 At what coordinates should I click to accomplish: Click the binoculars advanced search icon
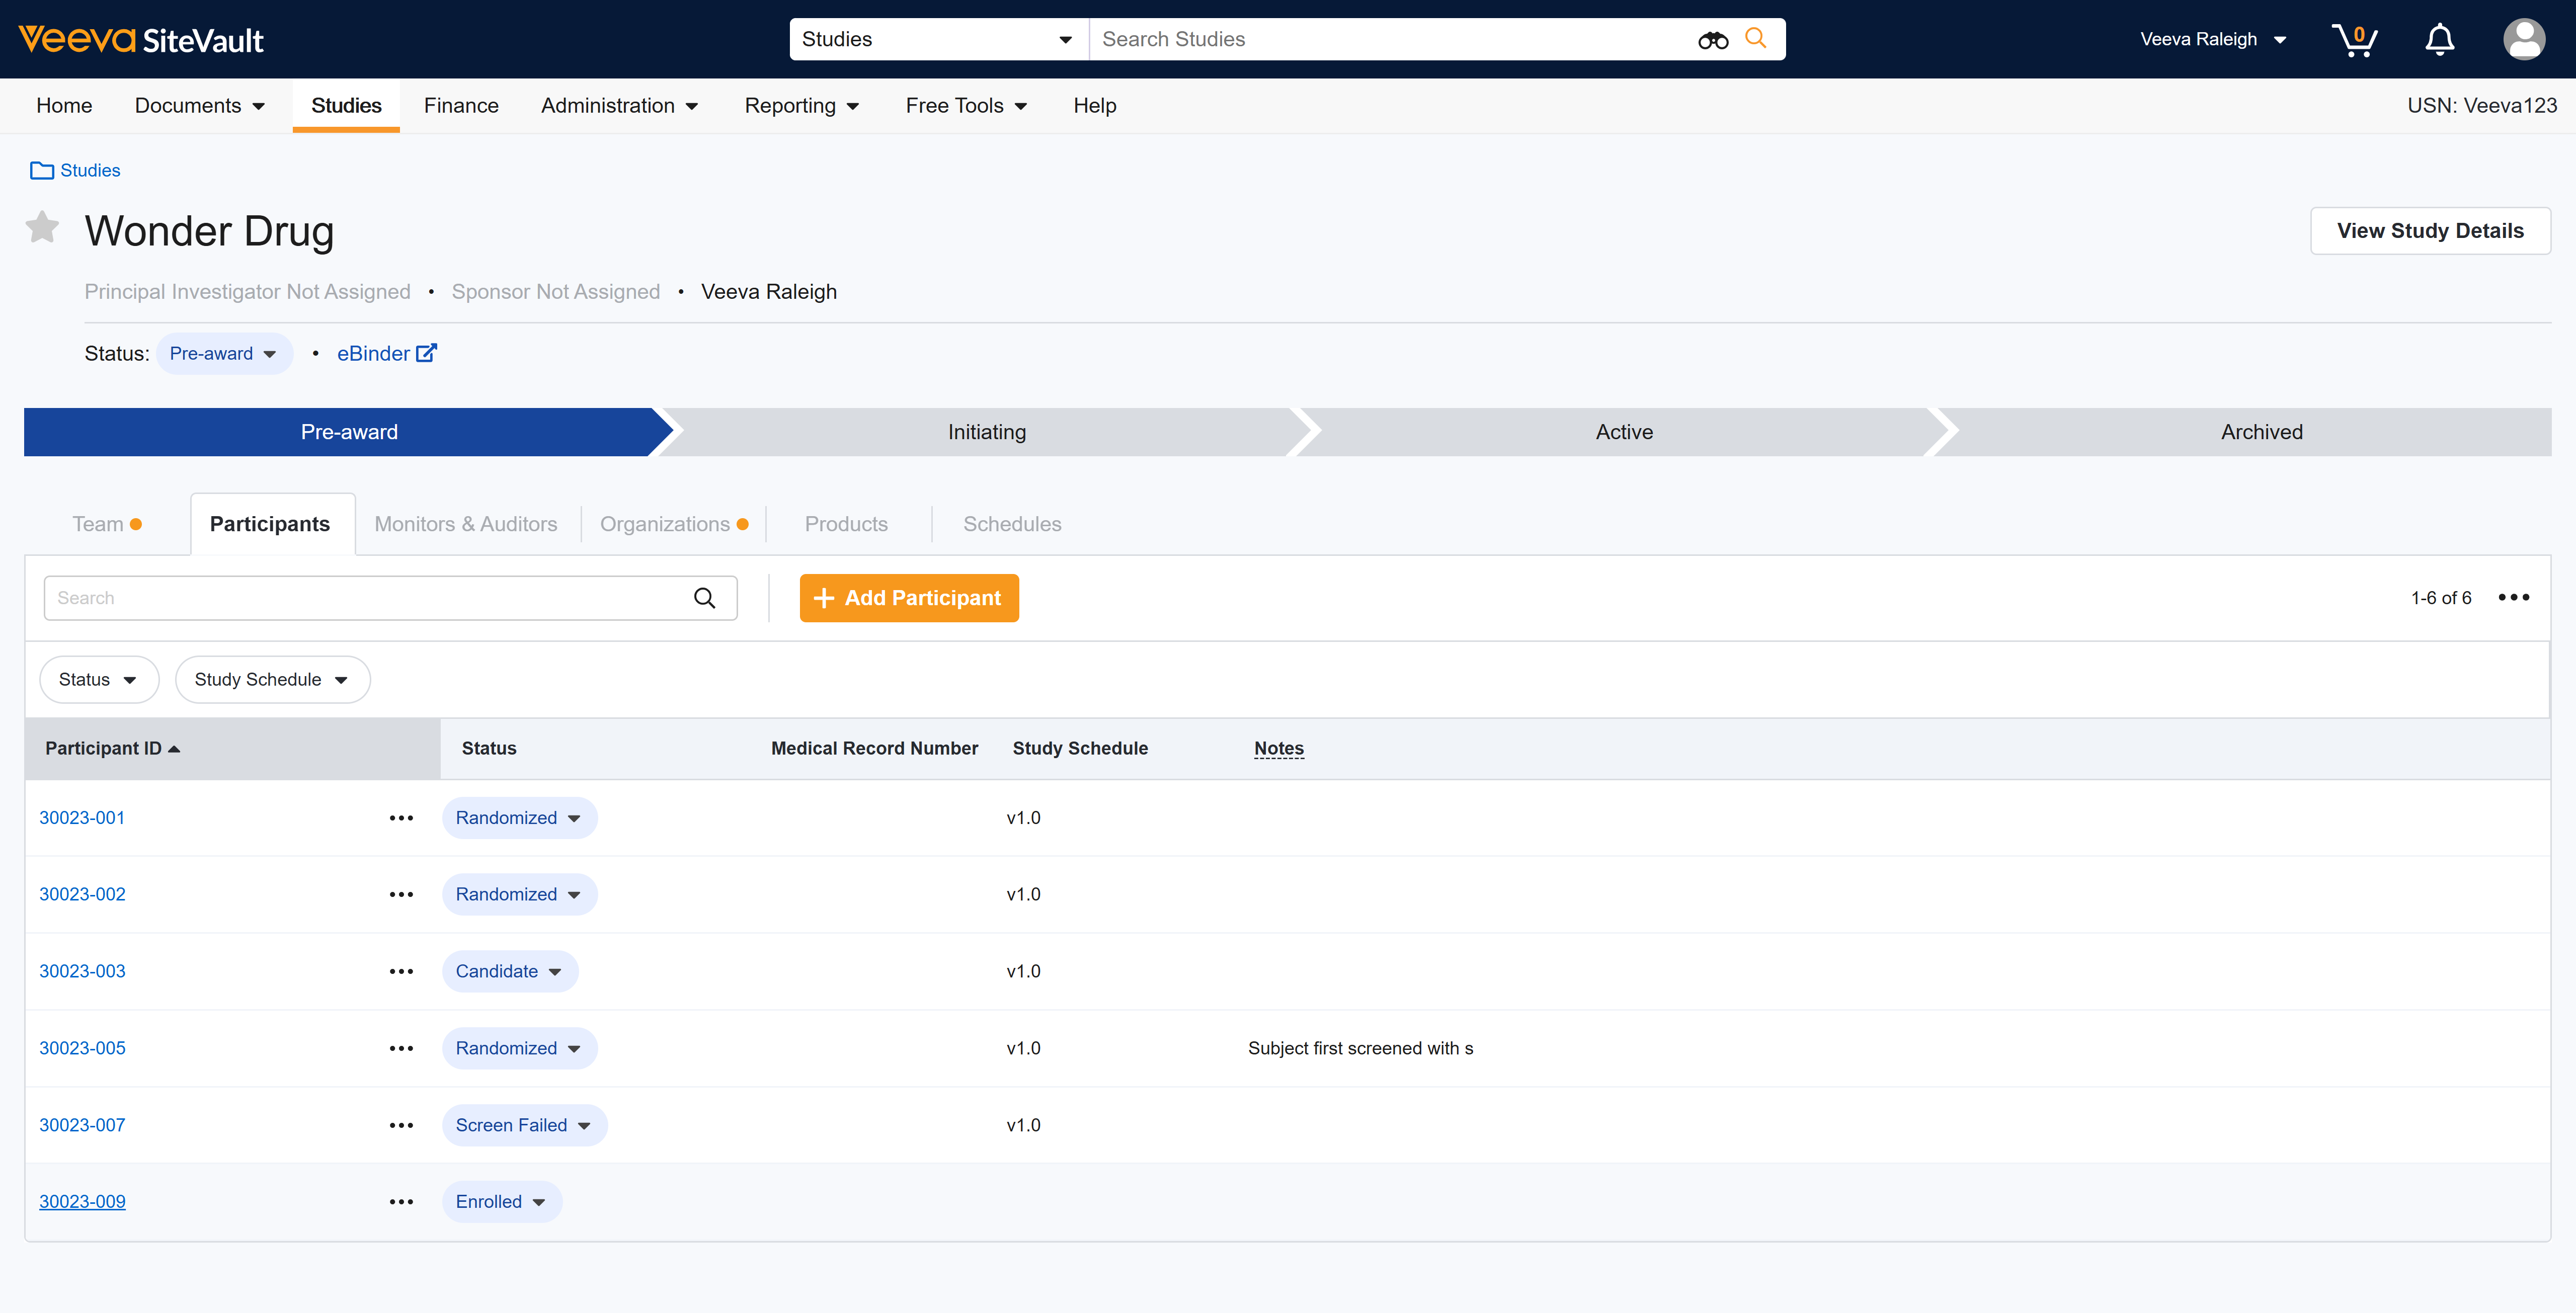[x=1712, y=40]
